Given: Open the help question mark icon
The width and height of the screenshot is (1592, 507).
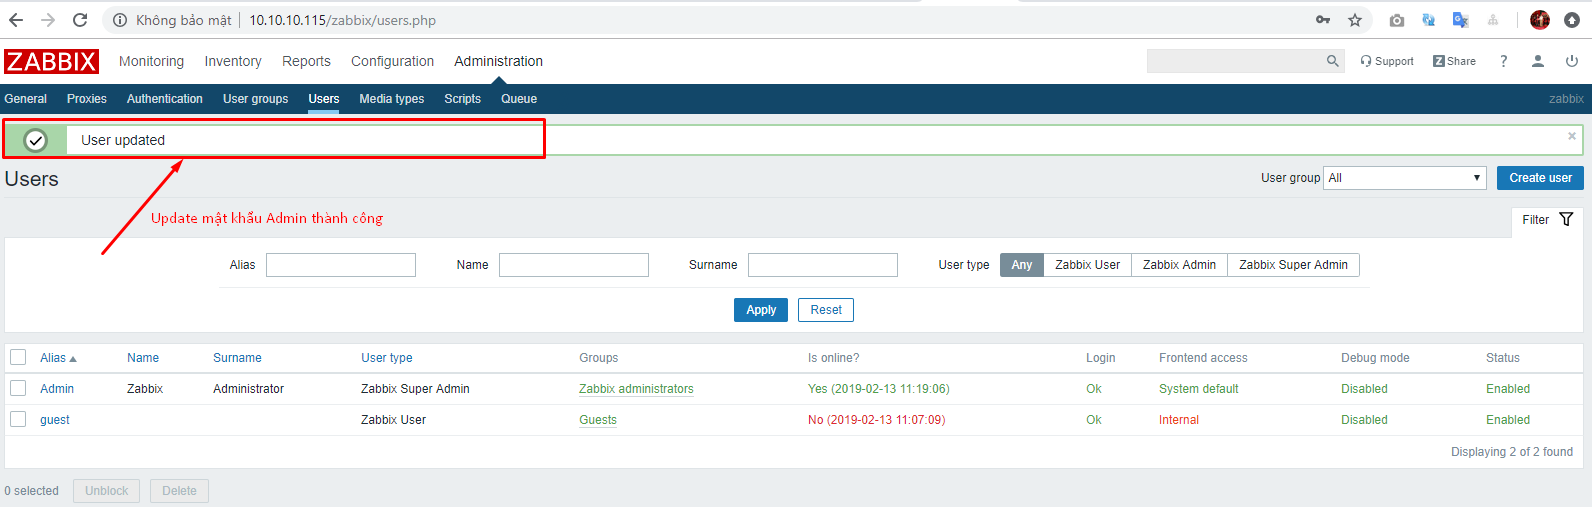Looking at the screenshot, I should coord(1503,61).
